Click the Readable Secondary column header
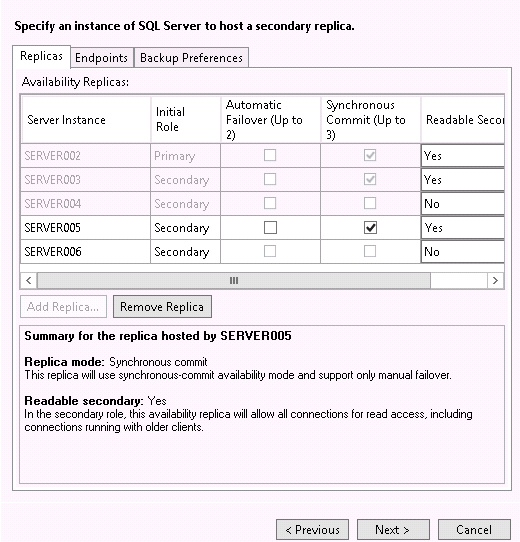Screen dimensions: 520x542 (463, 120)
